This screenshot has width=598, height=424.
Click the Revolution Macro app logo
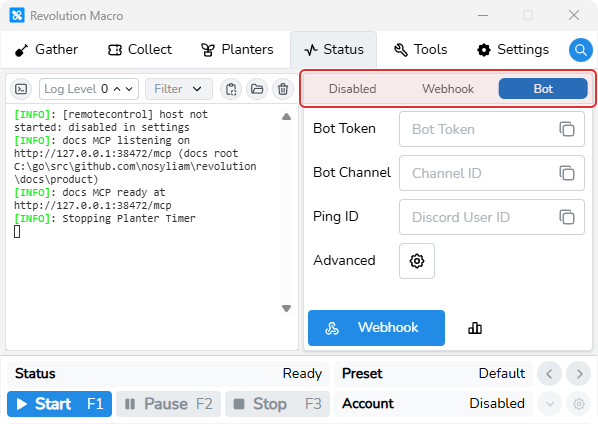(x=17, y=16)
